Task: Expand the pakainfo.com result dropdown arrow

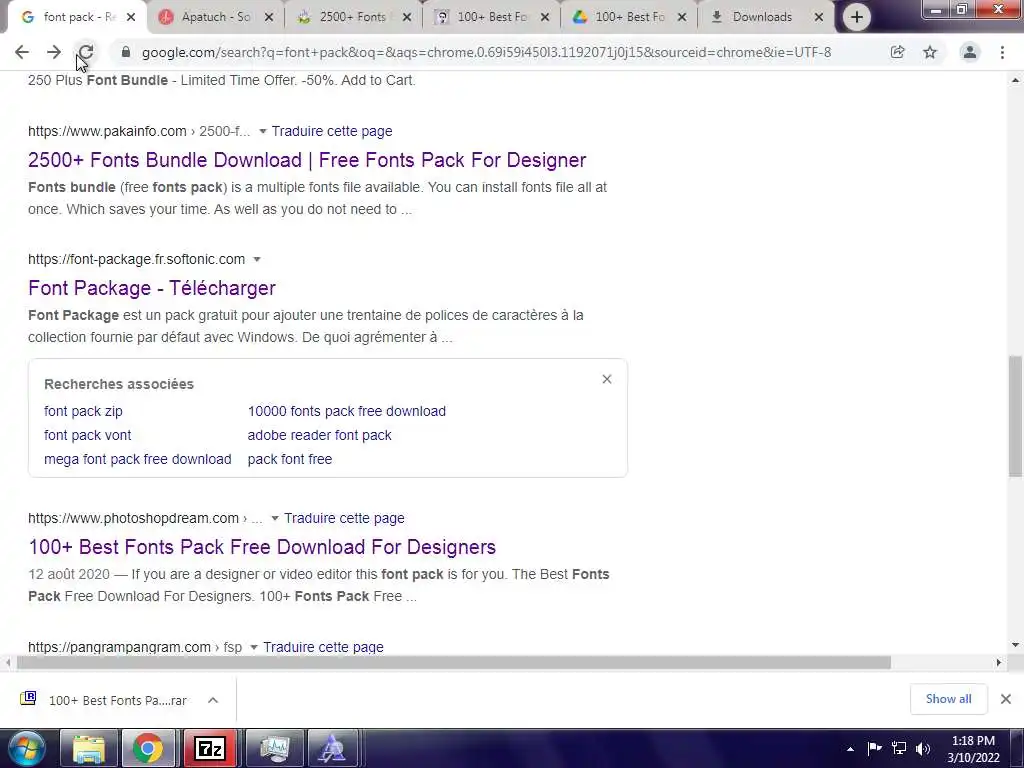Action: pyautogui.click(x=263, y=131)
